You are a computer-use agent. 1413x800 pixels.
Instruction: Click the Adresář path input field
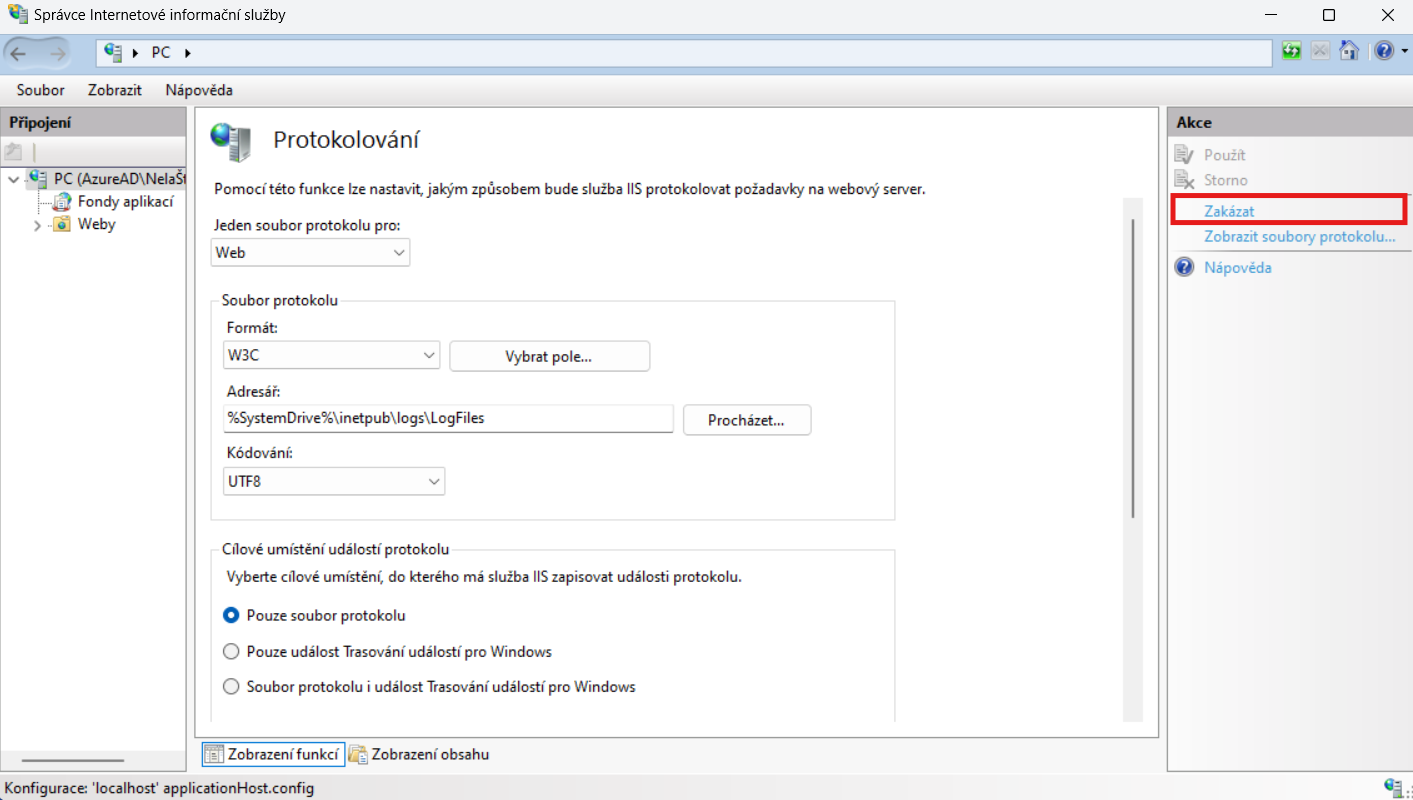[x=449, y=419]
